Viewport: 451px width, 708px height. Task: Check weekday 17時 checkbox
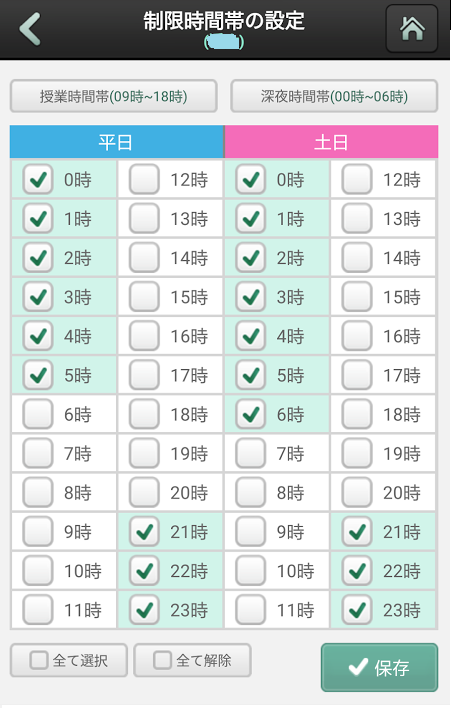pos(144,375)
